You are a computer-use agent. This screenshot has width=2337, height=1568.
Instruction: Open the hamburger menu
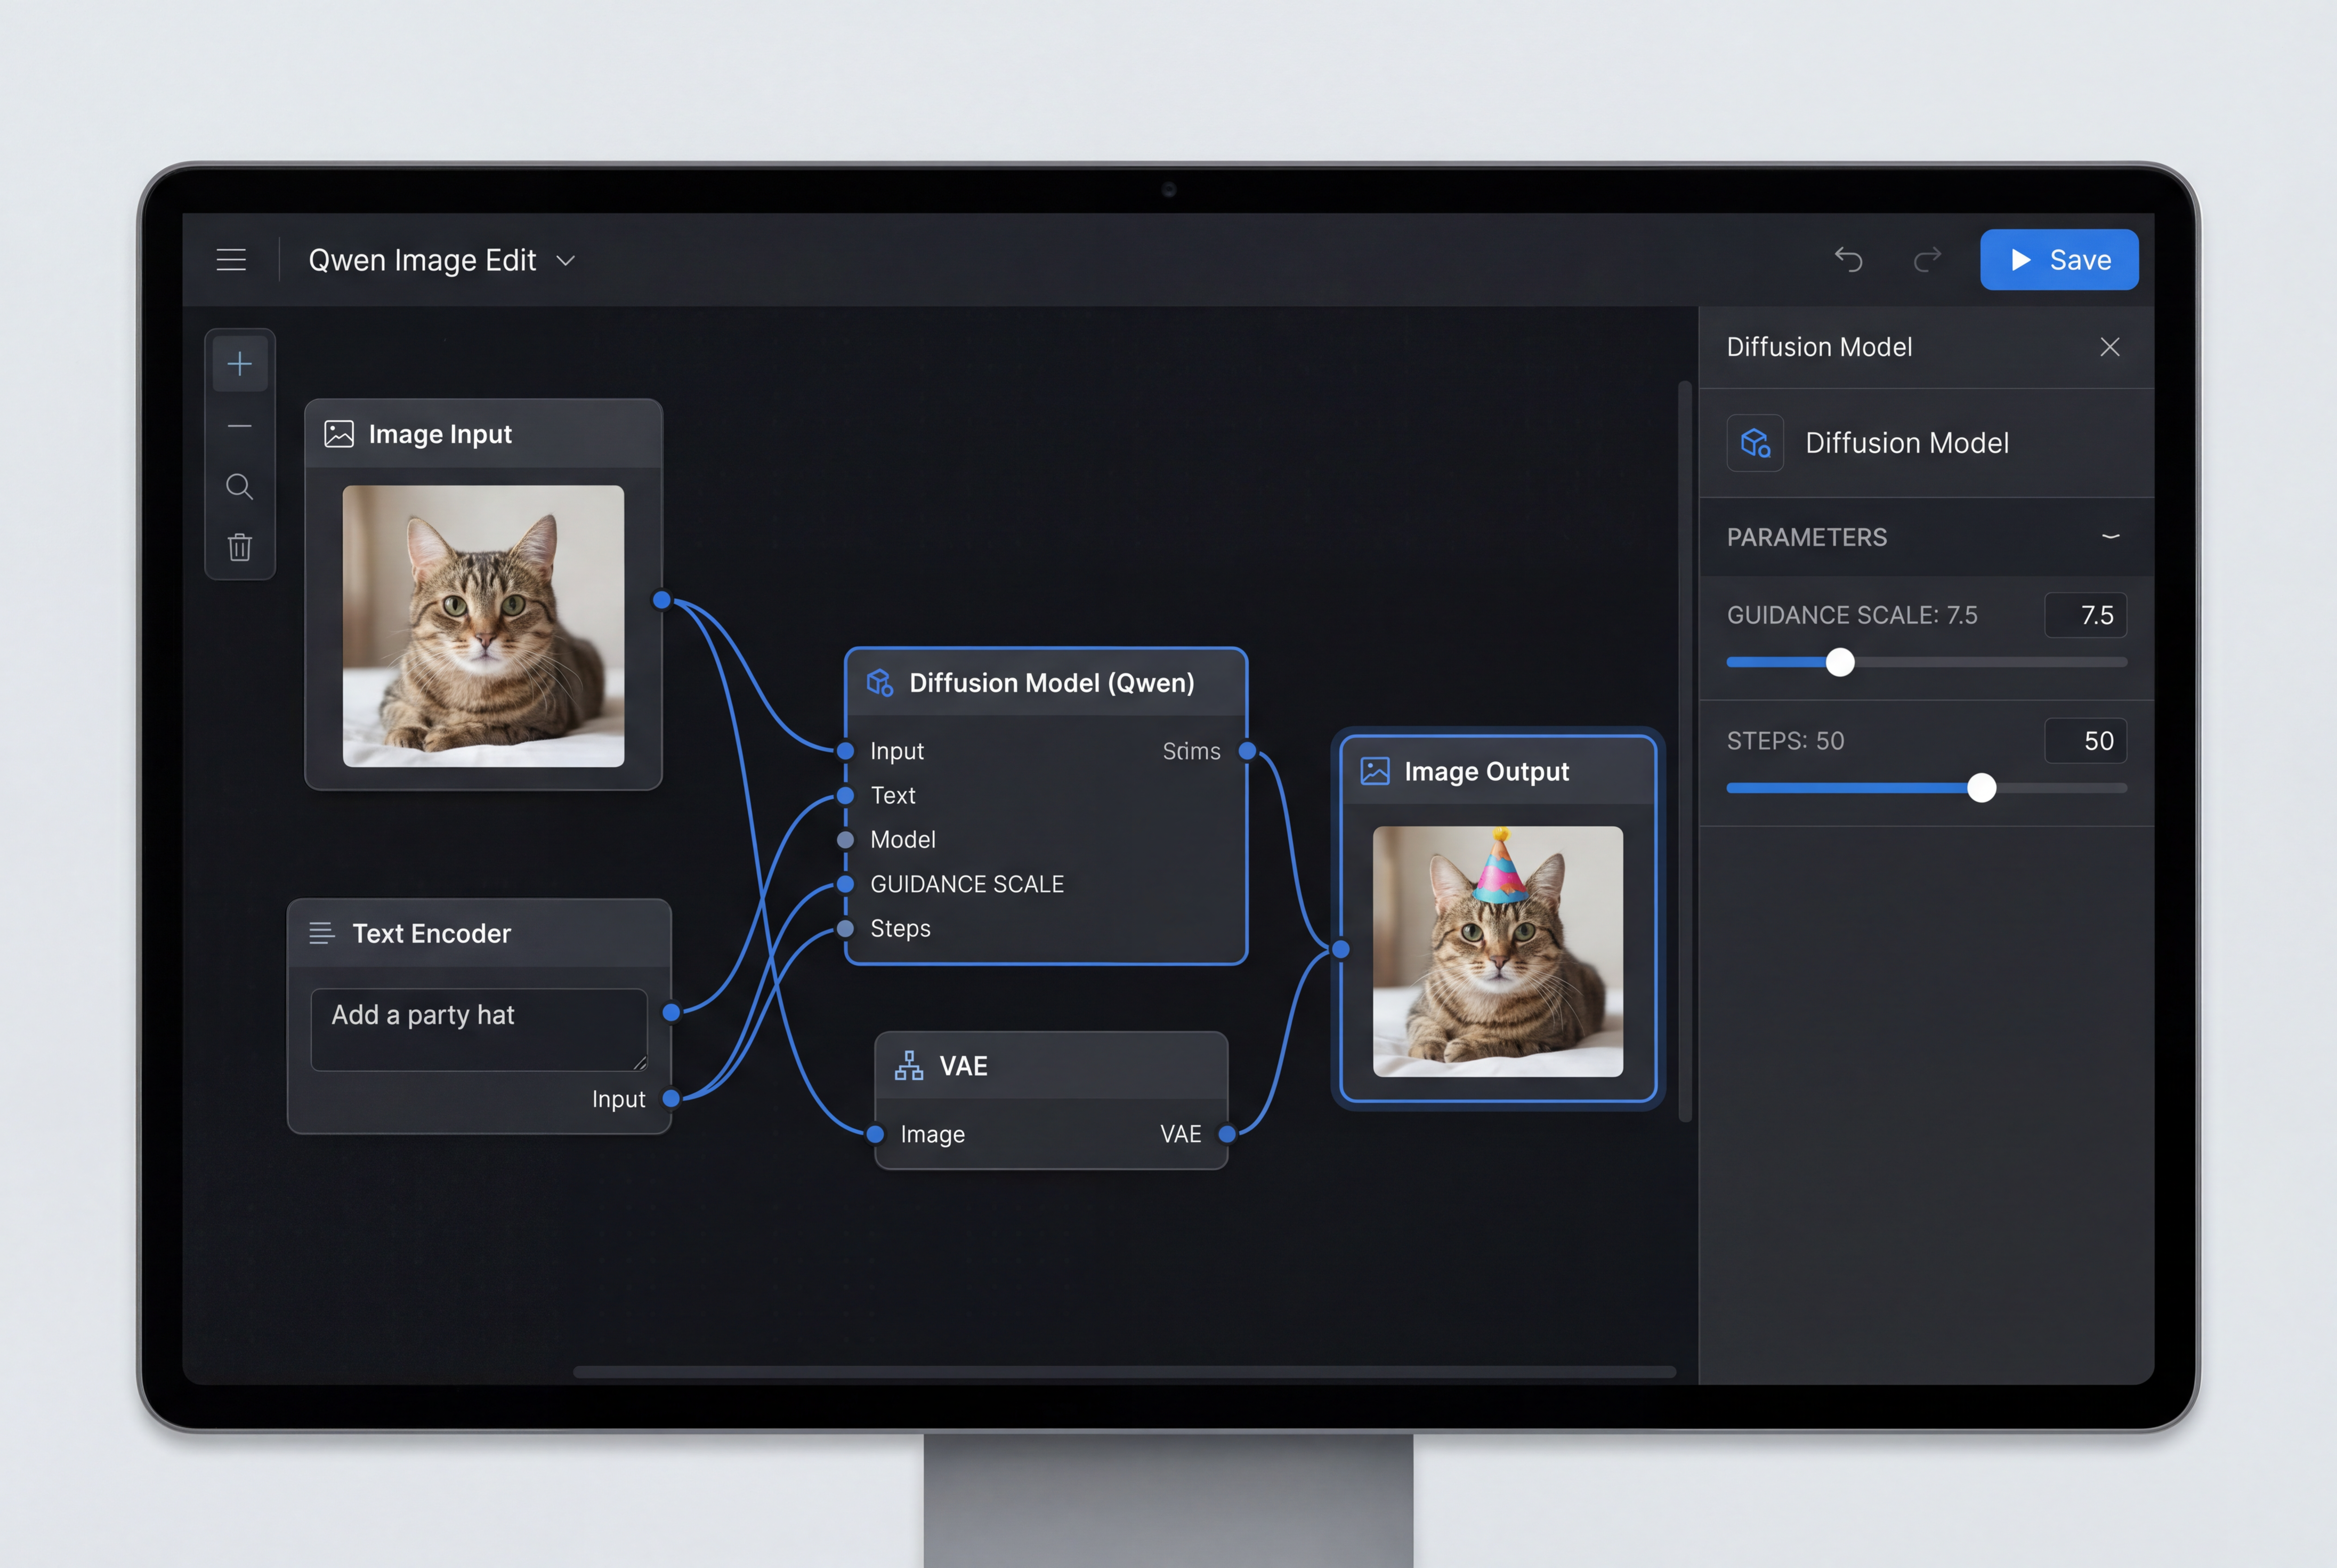point(231,260)
